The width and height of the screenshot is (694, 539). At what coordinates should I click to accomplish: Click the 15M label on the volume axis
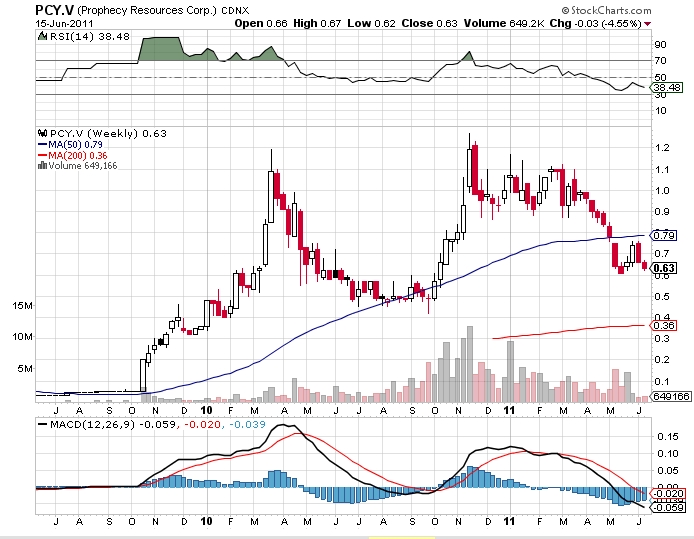(22, 305)
